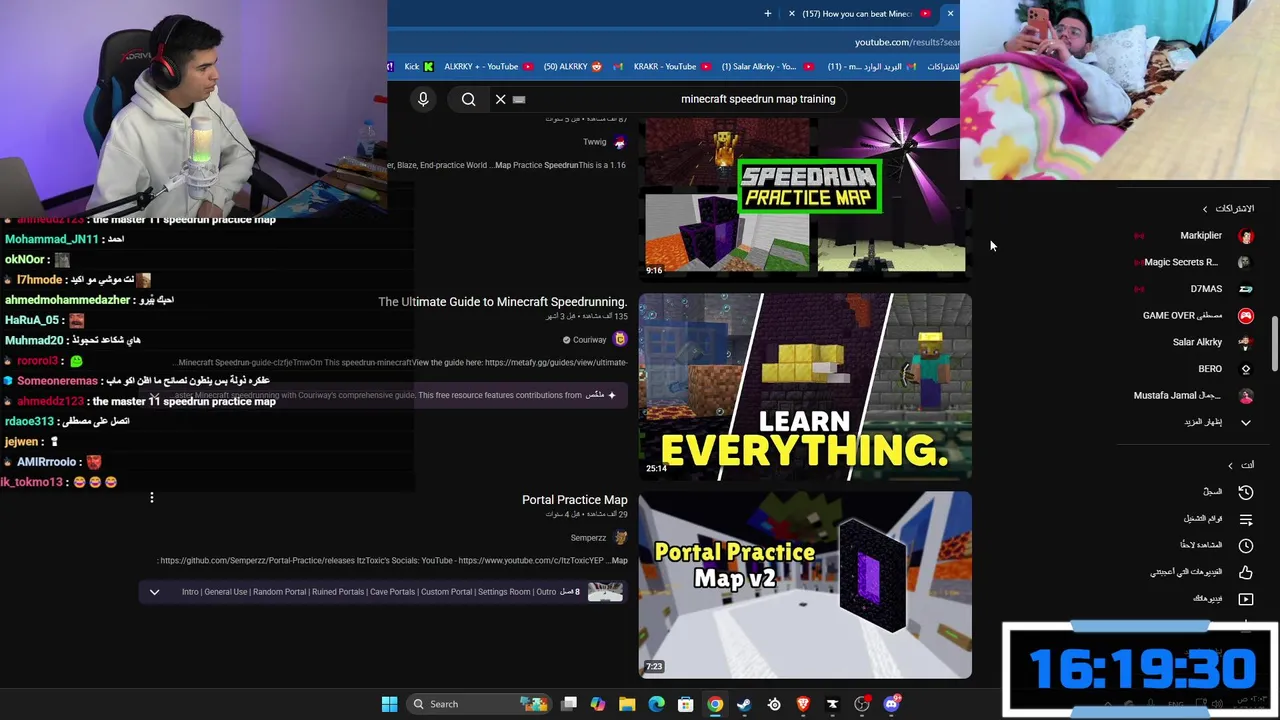
Task: Open Discord from the taskbar
Action: point(891,704)
